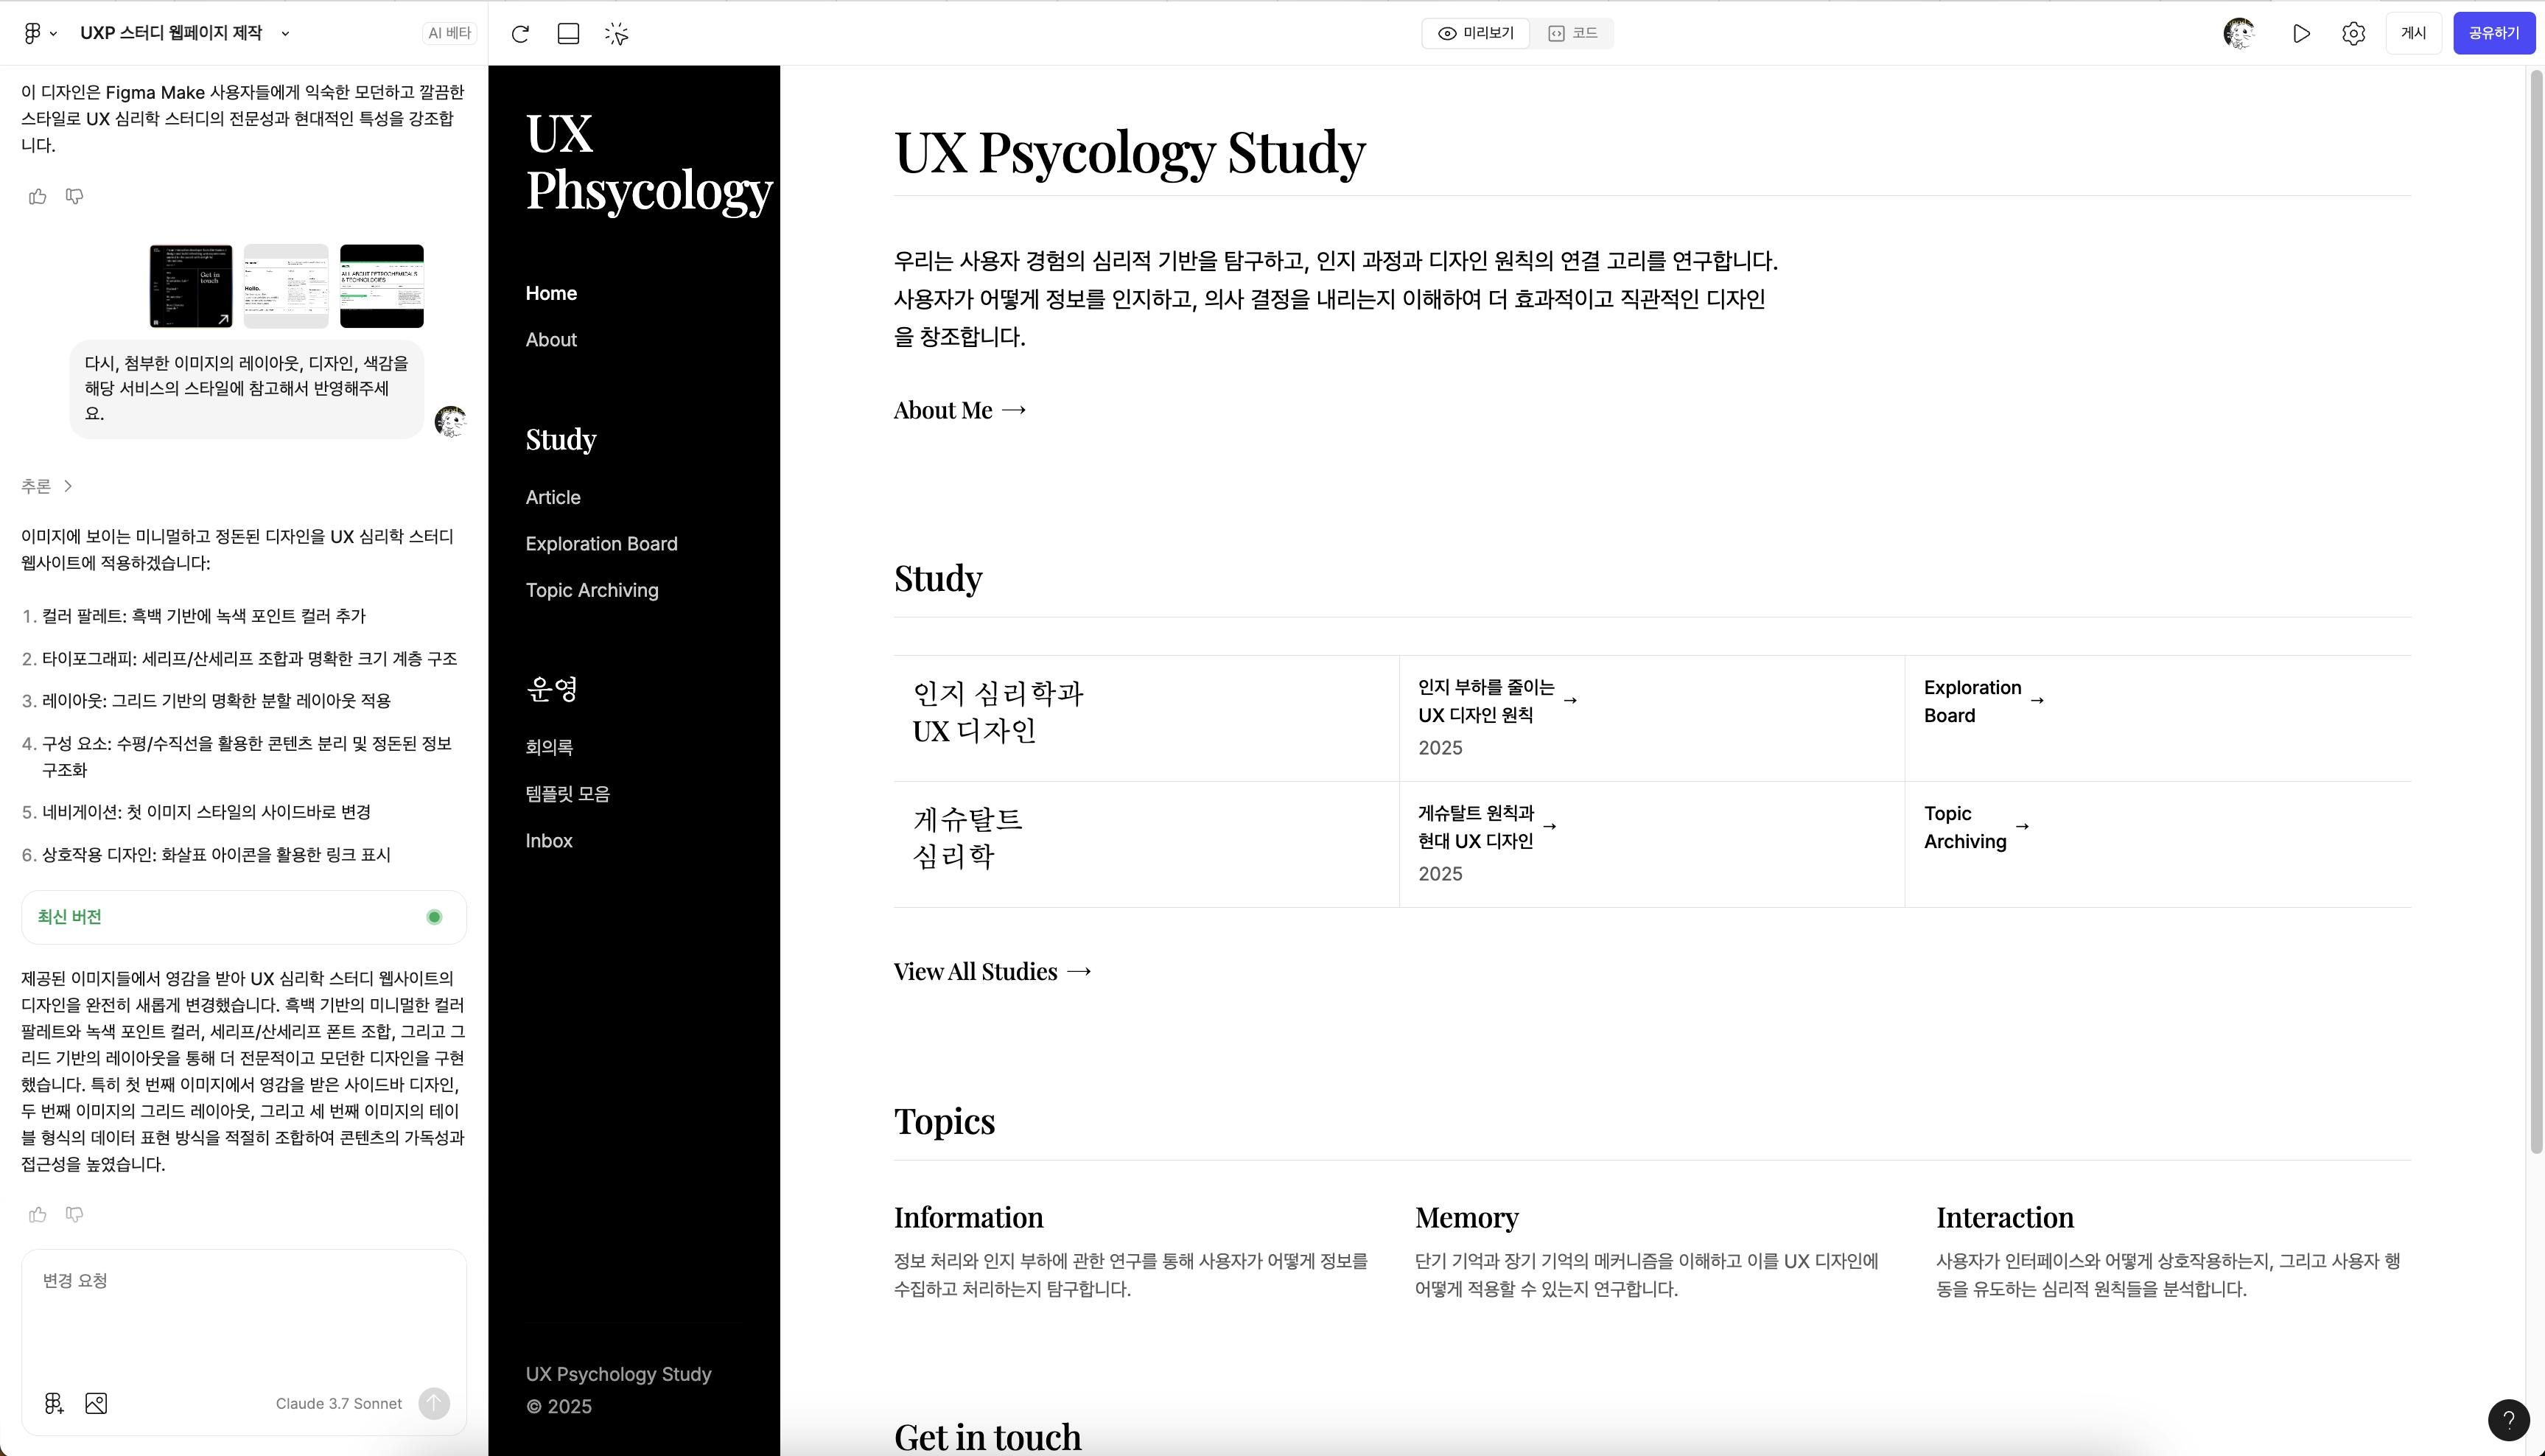
Task: Switch to 코드 code view
Action: [1572, 33]
